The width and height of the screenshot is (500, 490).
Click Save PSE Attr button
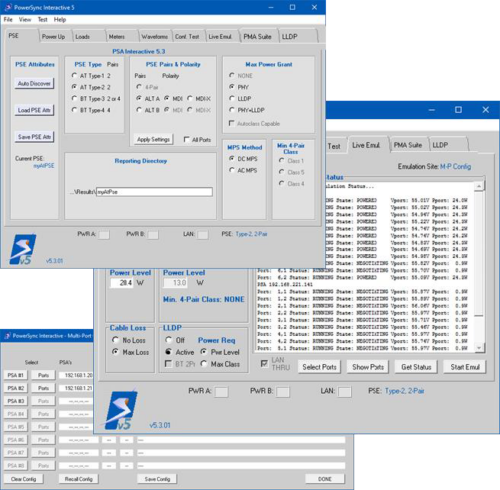(x=34, y=137)
